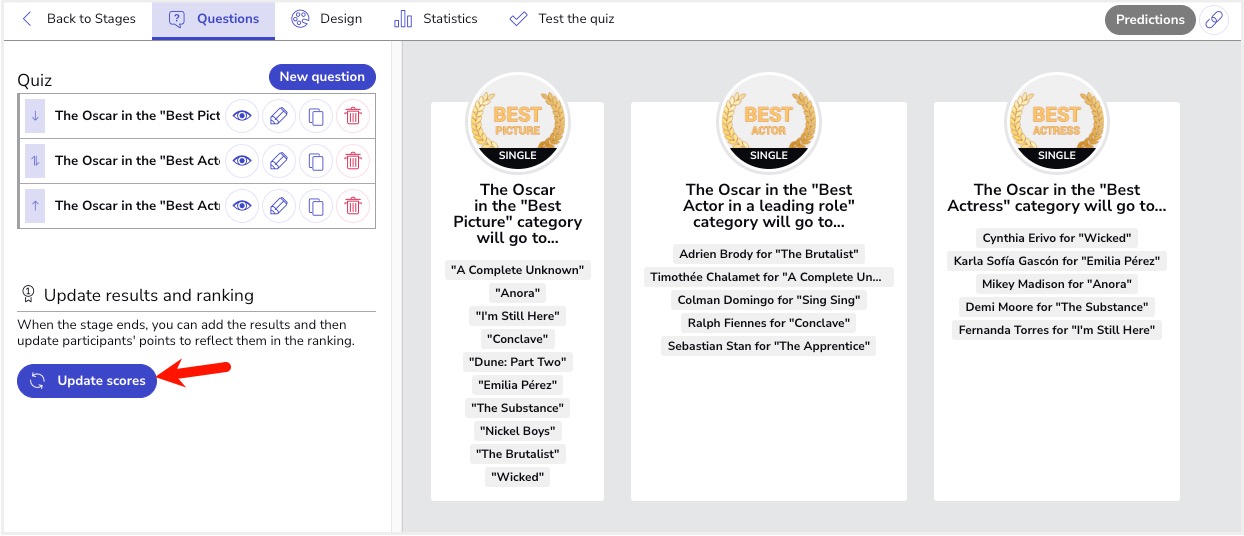Pick Fernanda Torres for "I'm Still Here"

click(1056, 330)
